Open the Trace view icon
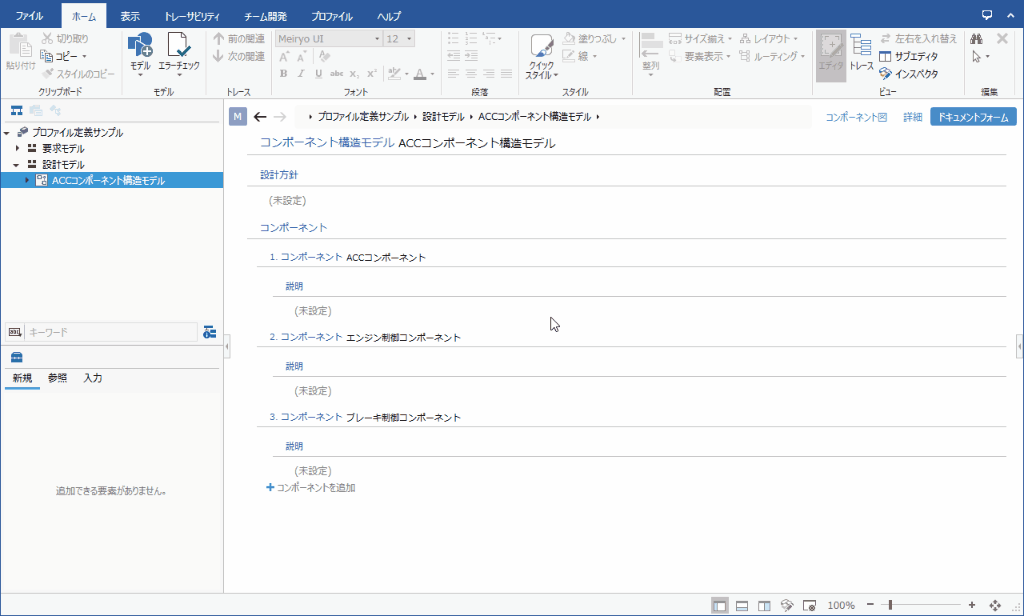Image resolution: width=1024 pixels, height=616 pixels. coord(861,51)
